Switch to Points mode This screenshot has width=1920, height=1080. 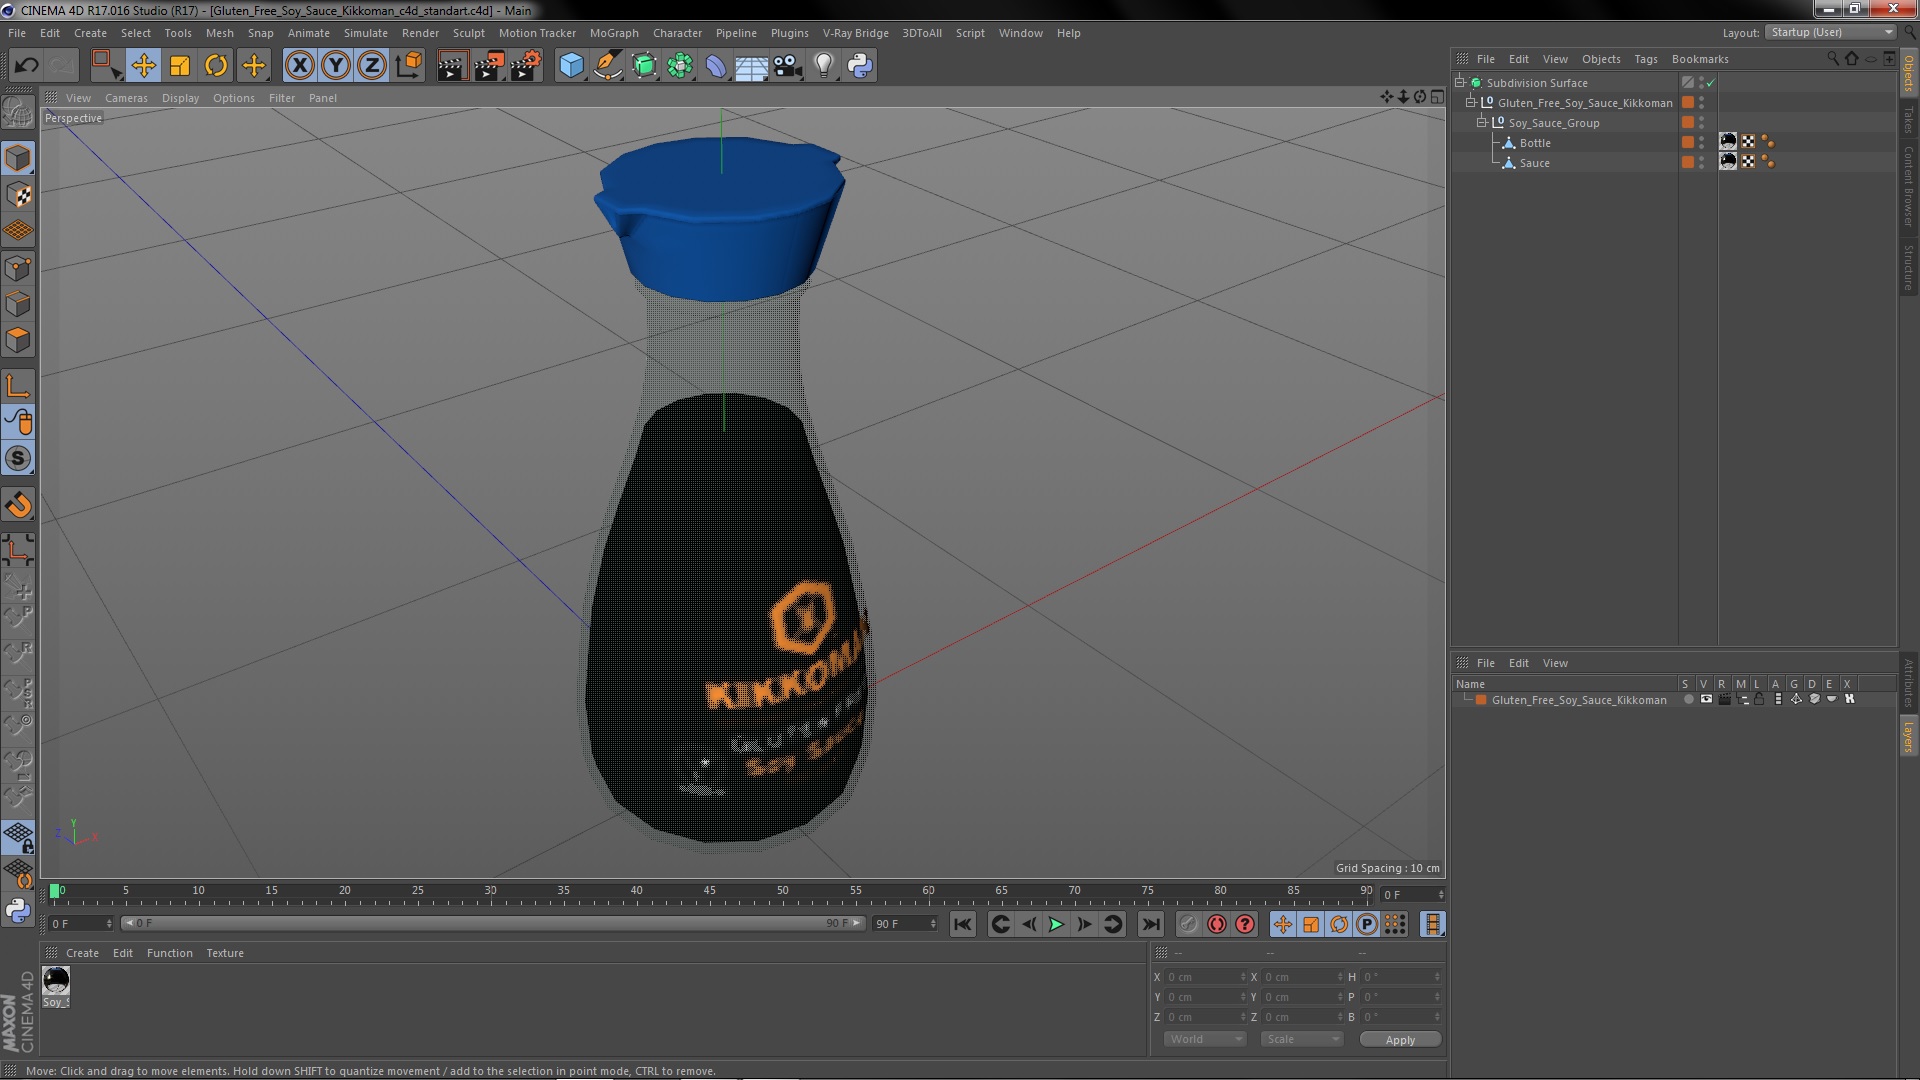[18, 267]
